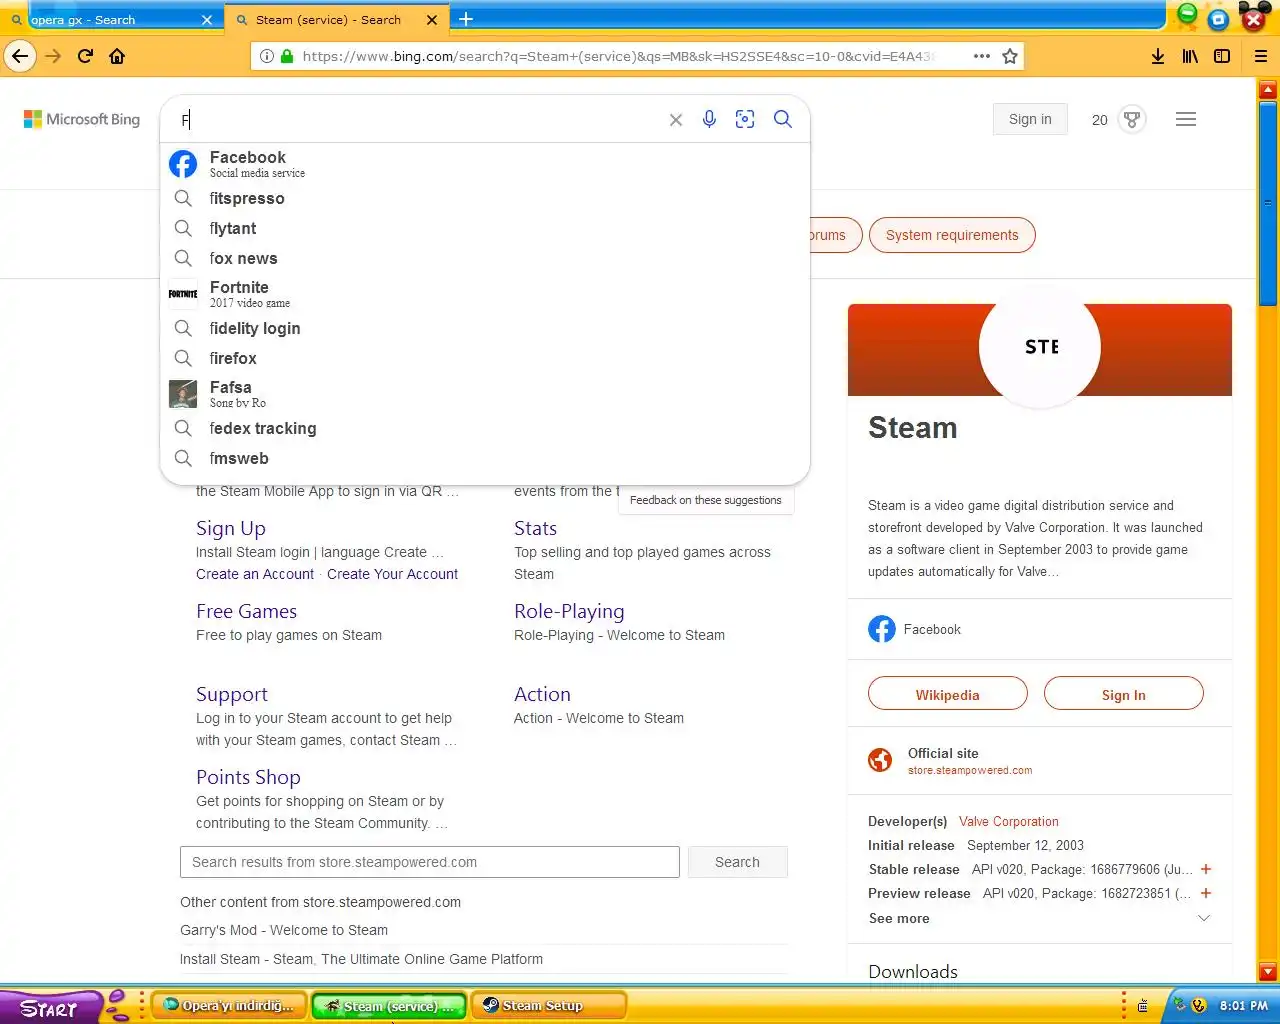Image resolution: width=1280 pixels, height=1024 pixels.
Task: Click the Create an Account link
Action: click(x=255, y=574)
